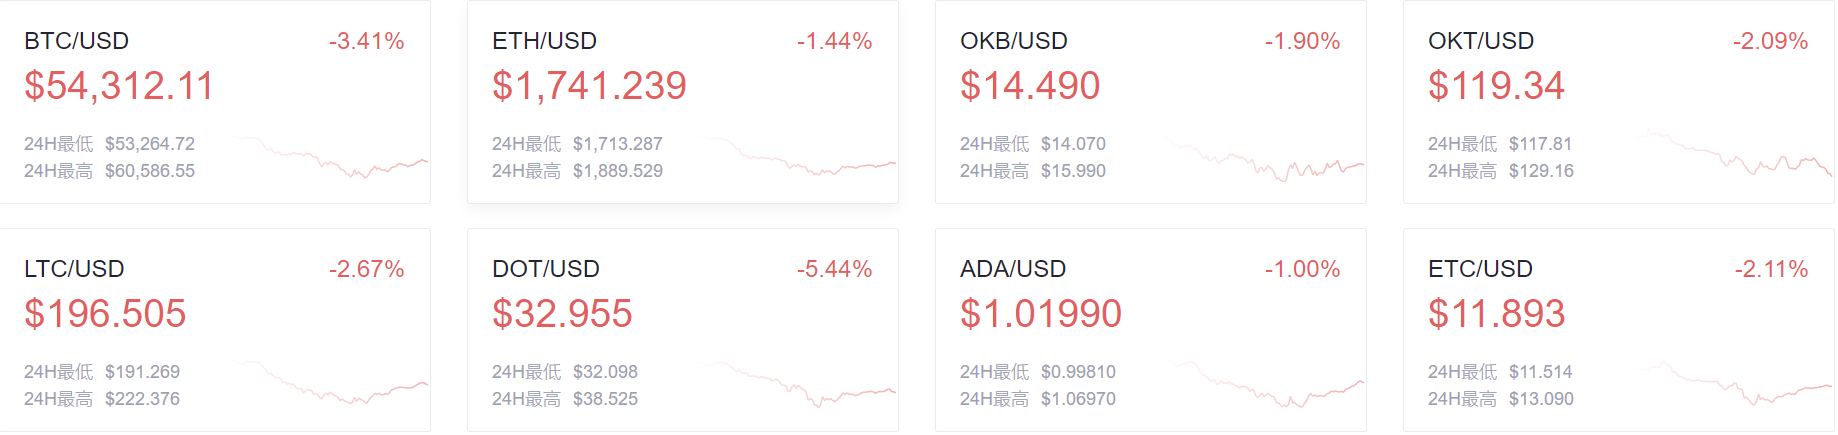Click the OKT/USD sparkline chart
Screen dimensions: 1838x435
click(1739, 154)
